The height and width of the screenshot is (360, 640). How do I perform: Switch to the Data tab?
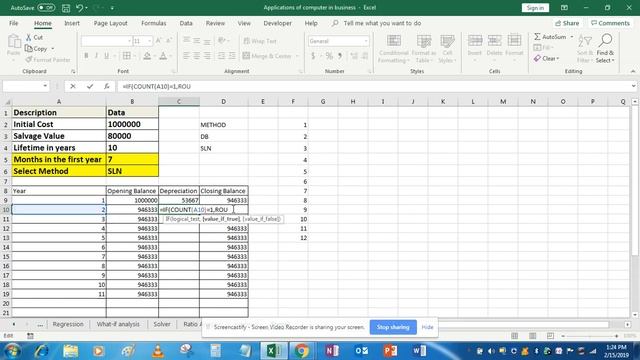[x=186, y=23]
